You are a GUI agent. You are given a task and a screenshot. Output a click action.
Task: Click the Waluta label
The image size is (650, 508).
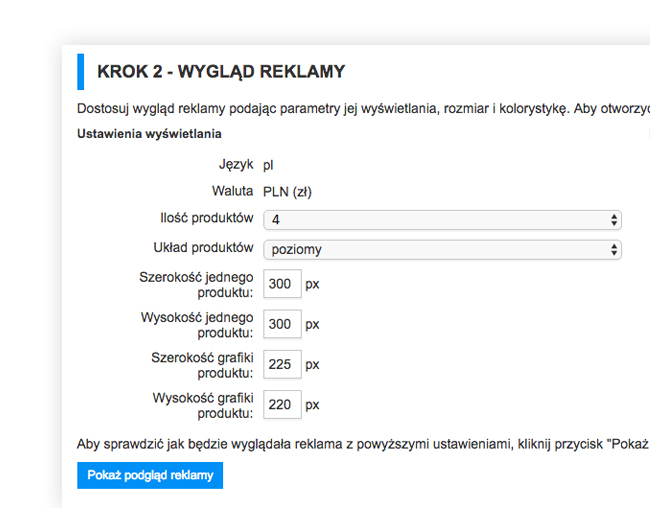(233, 191)
